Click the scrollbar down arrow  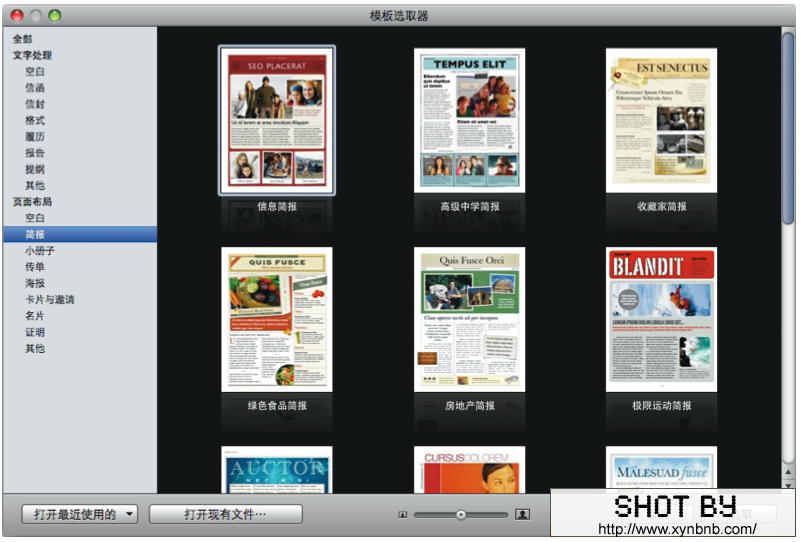(x=788, y=485)
